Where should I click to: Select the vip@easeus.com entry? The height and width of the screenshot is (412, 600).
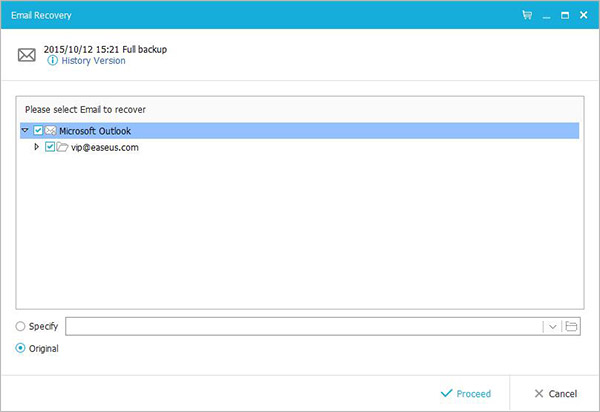click(x=105, y=147)
